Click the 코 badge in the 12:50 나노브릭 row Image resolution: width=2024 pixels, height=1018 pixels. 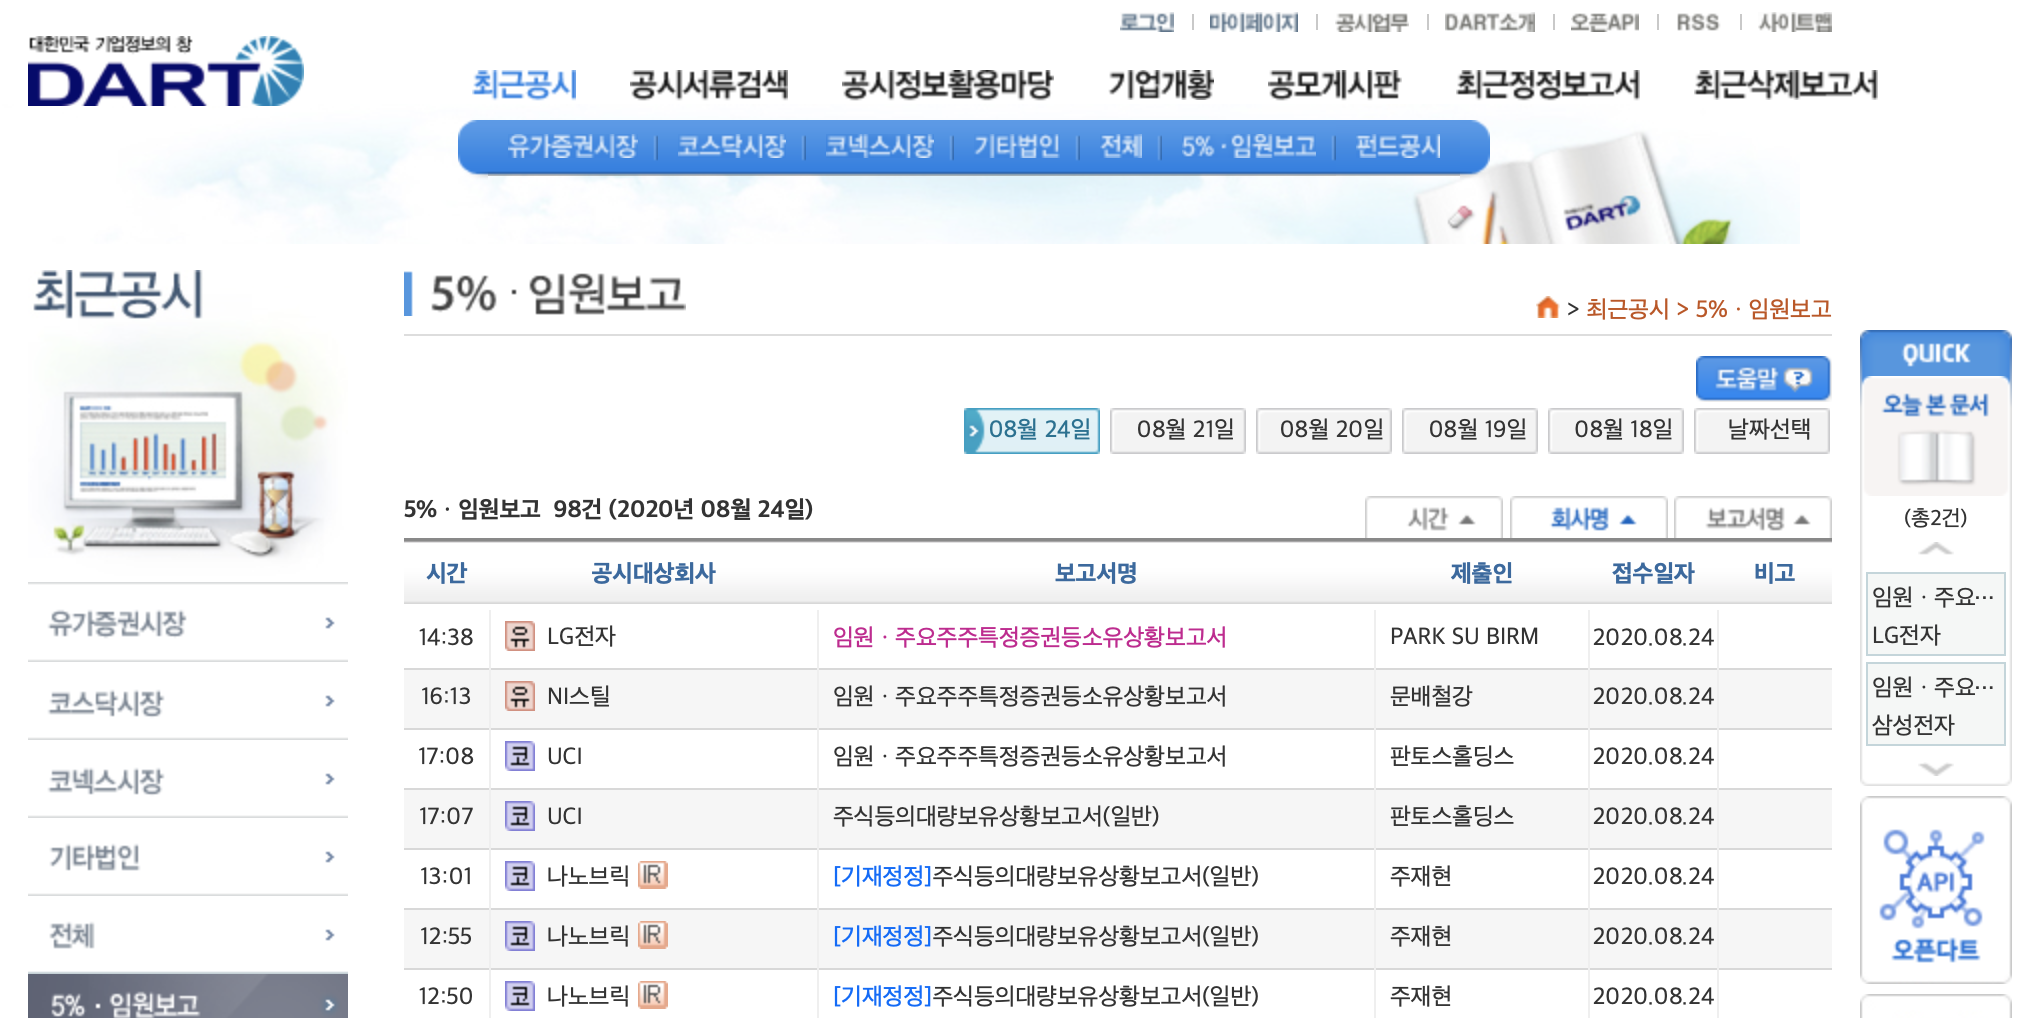click(519, 996)
